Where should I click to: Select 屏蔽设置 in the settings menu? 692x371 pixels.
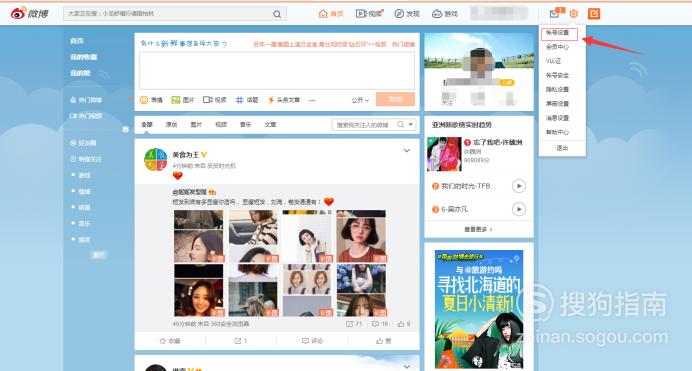(557, 104)
